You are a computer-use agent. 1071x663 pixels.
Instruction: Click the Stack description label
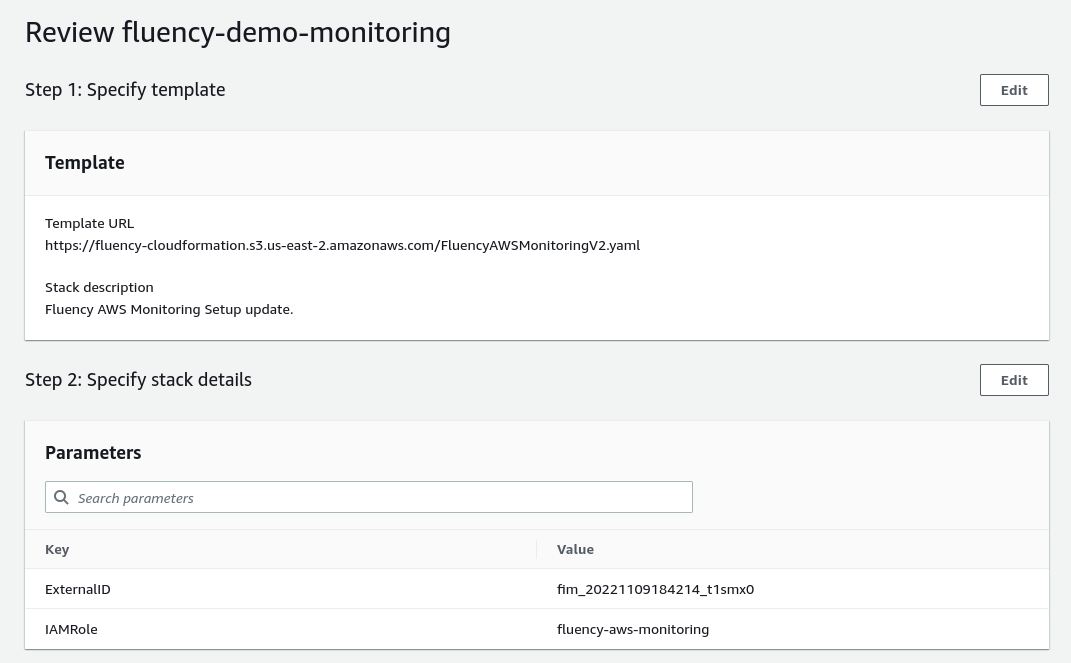99,287
